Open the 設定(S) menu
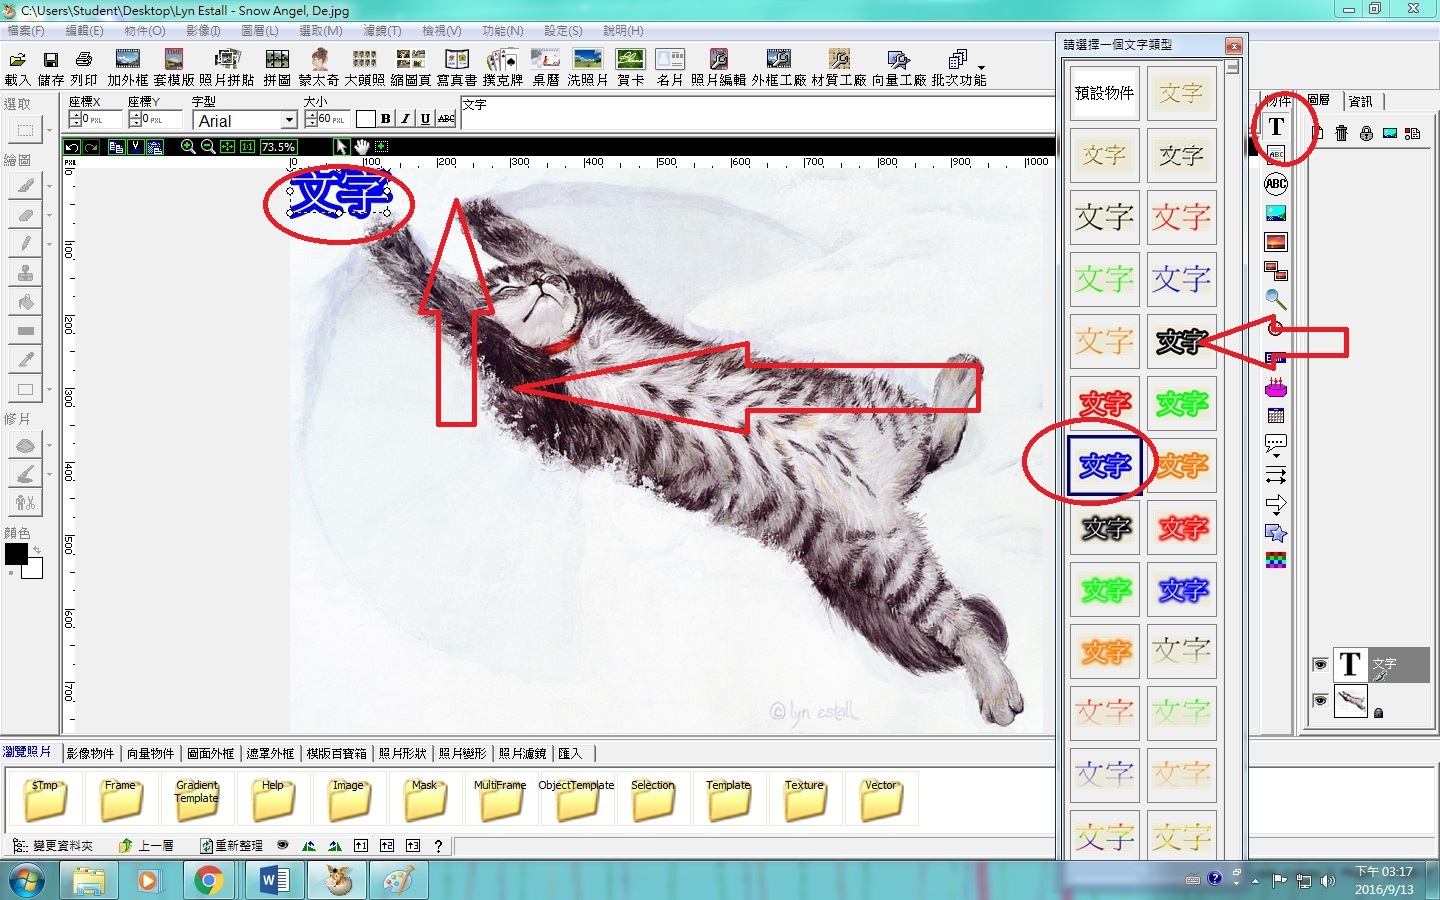The height and width of the screenshot is (900, 1440). click(x=563, y=31)
